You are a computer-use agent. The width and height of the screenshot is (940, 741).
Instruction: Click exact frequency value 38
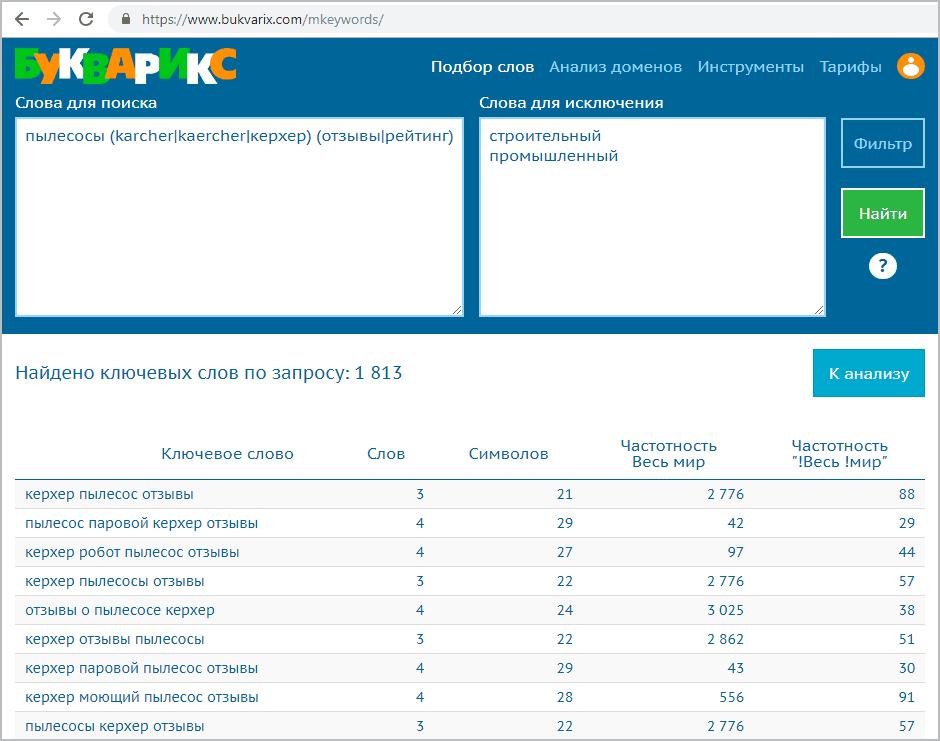(x=906, y=610)
